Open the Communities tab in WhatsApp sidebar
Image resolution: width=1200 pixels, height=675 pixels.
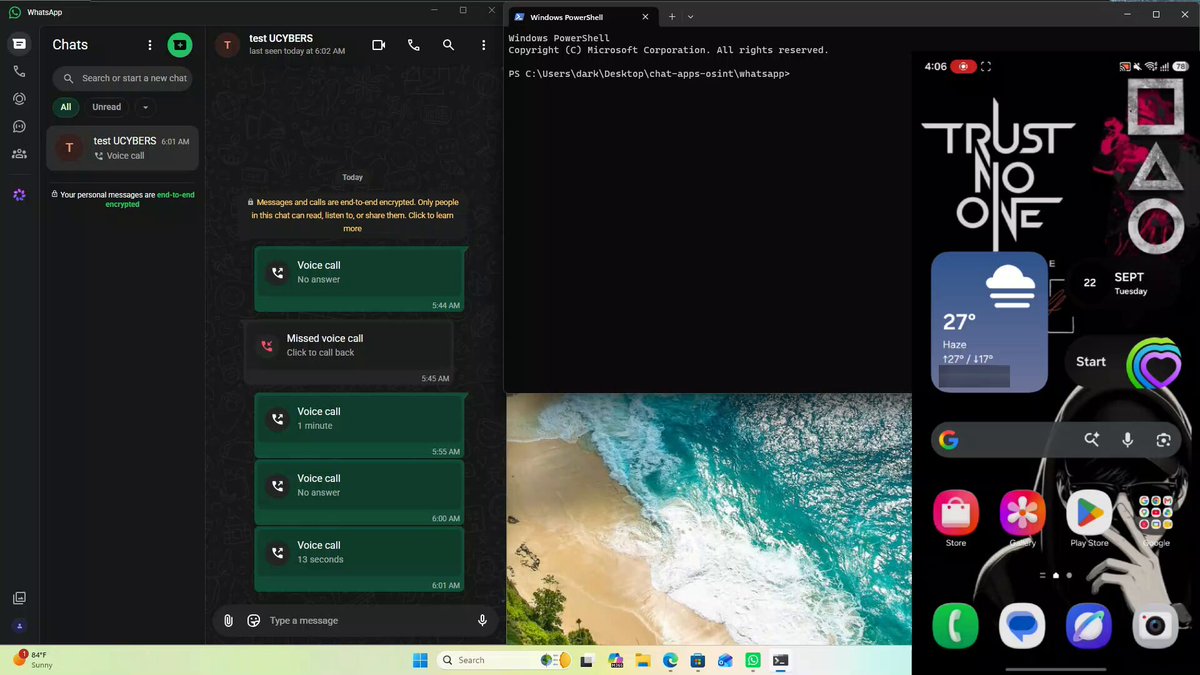click(19, 154)
